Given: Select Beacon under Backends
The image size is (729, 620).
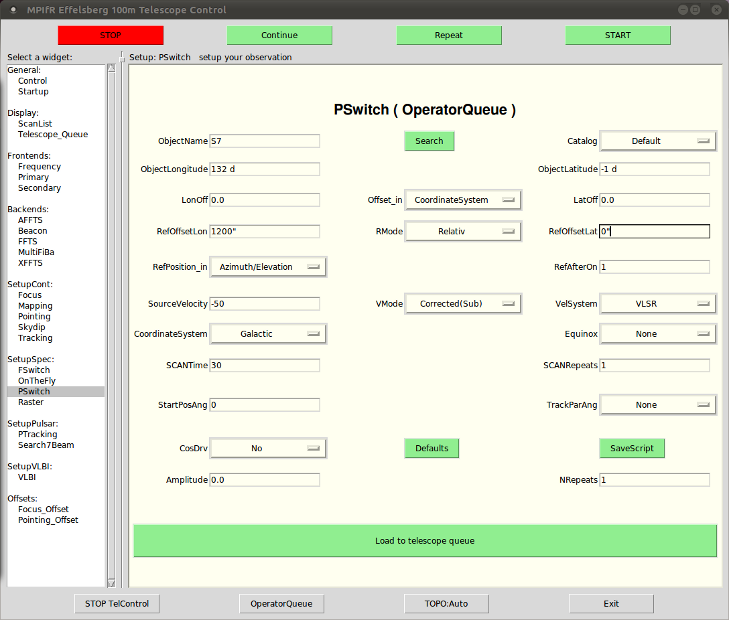Looking at the screenshot, I should [x=33, y=231].
